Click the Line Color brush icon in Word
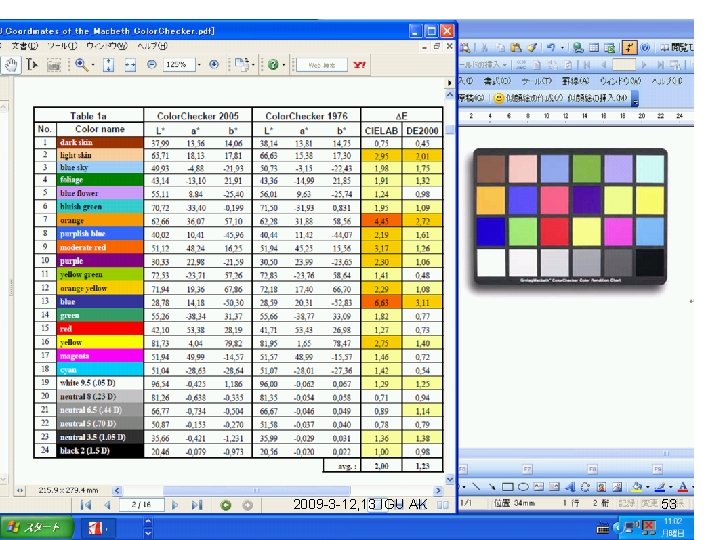The image size is (720, 540). coord(660,487)
